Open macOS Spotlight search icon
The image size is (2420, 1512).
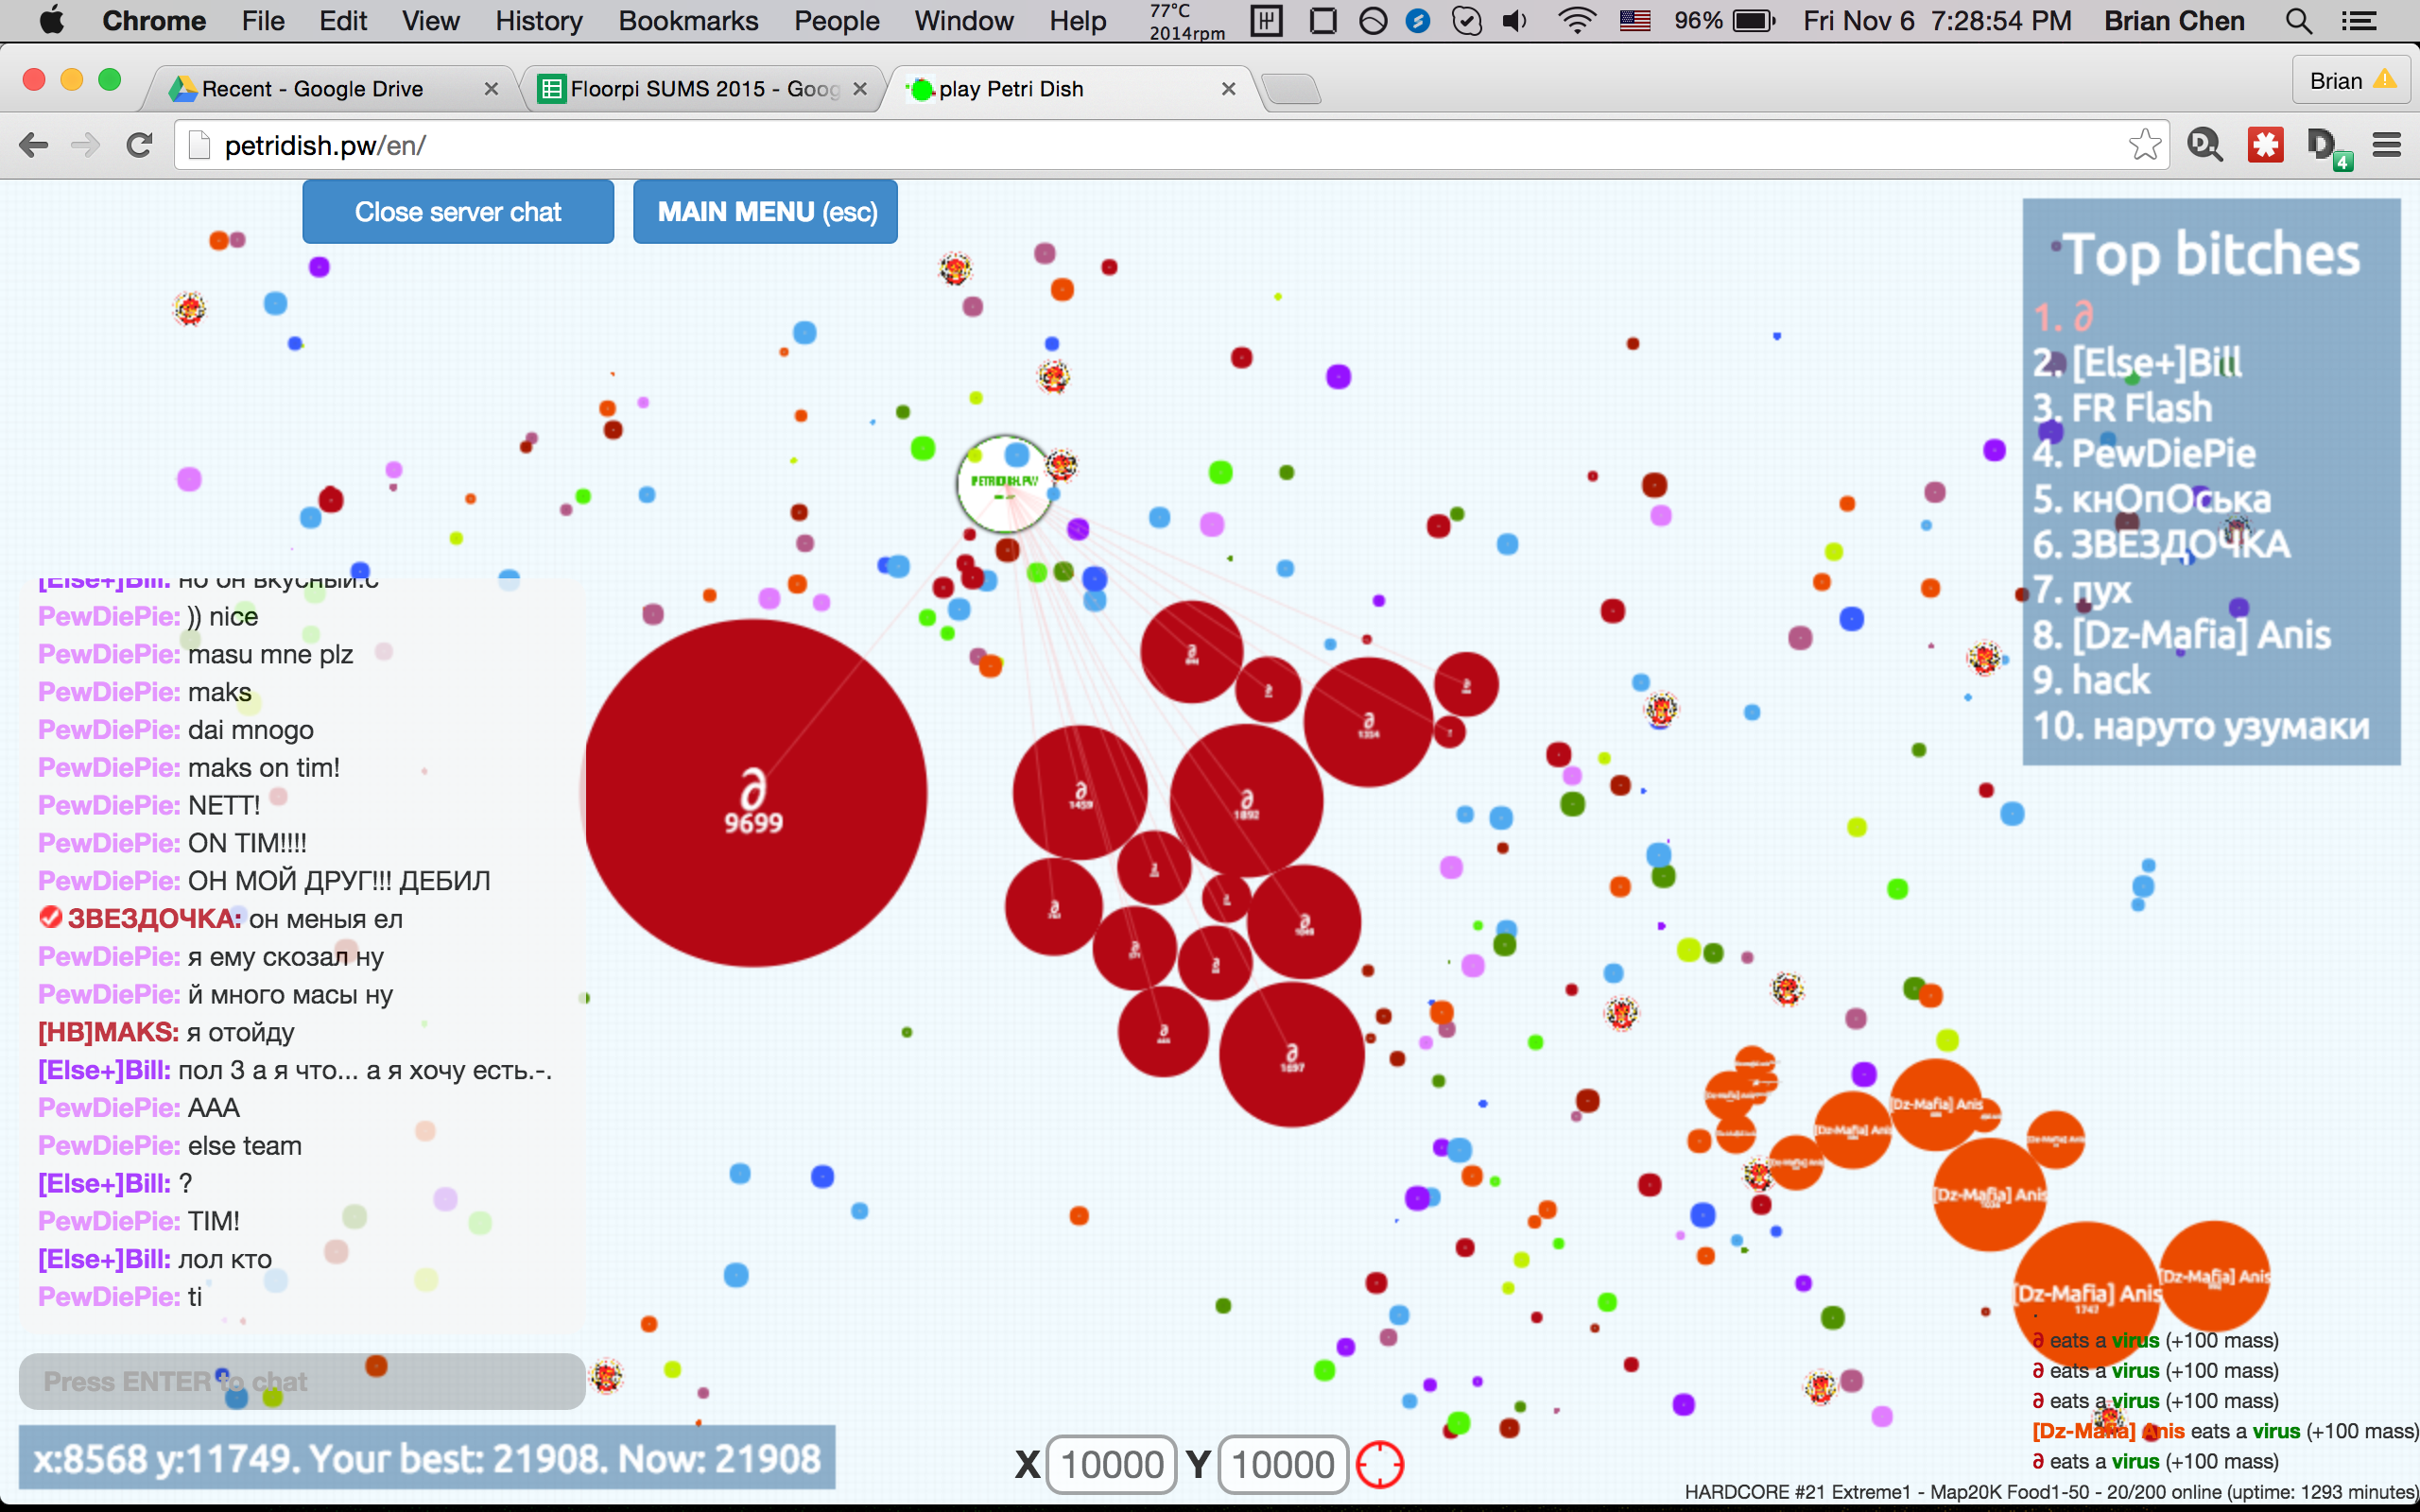coord(2298,21)
